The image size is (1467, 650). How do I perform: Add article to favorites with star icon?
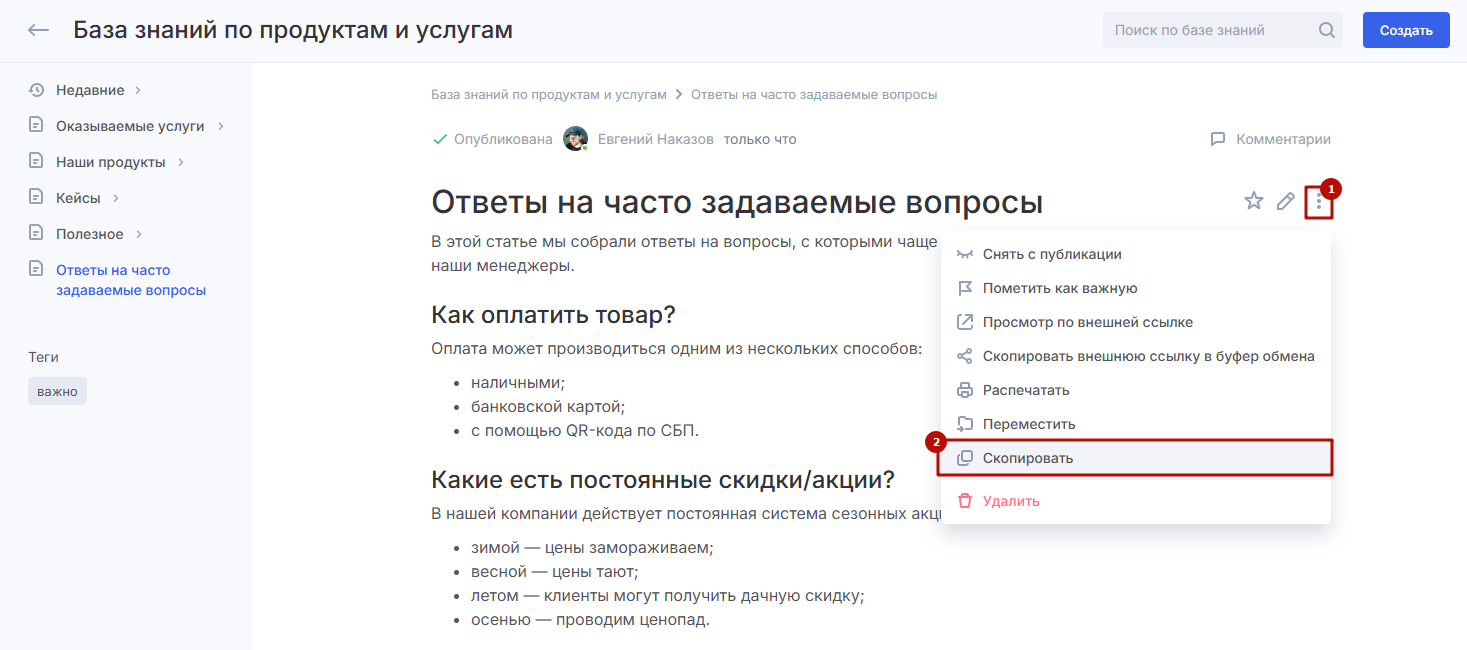click(1253, 202)
